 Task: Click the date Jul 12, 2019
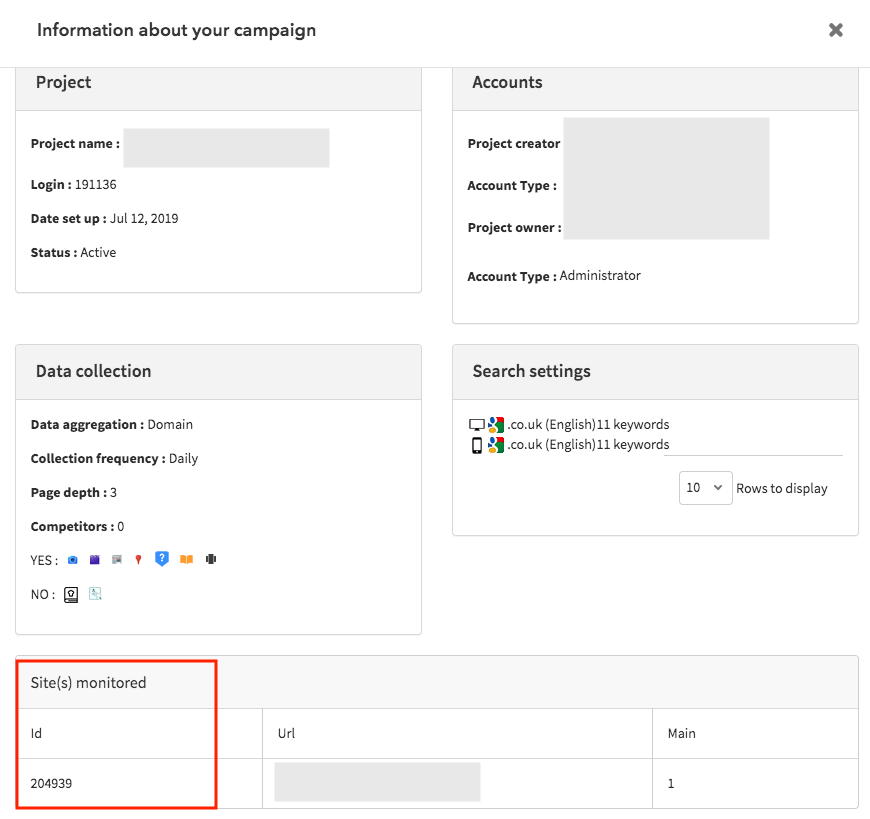click(x=144, y=219)
